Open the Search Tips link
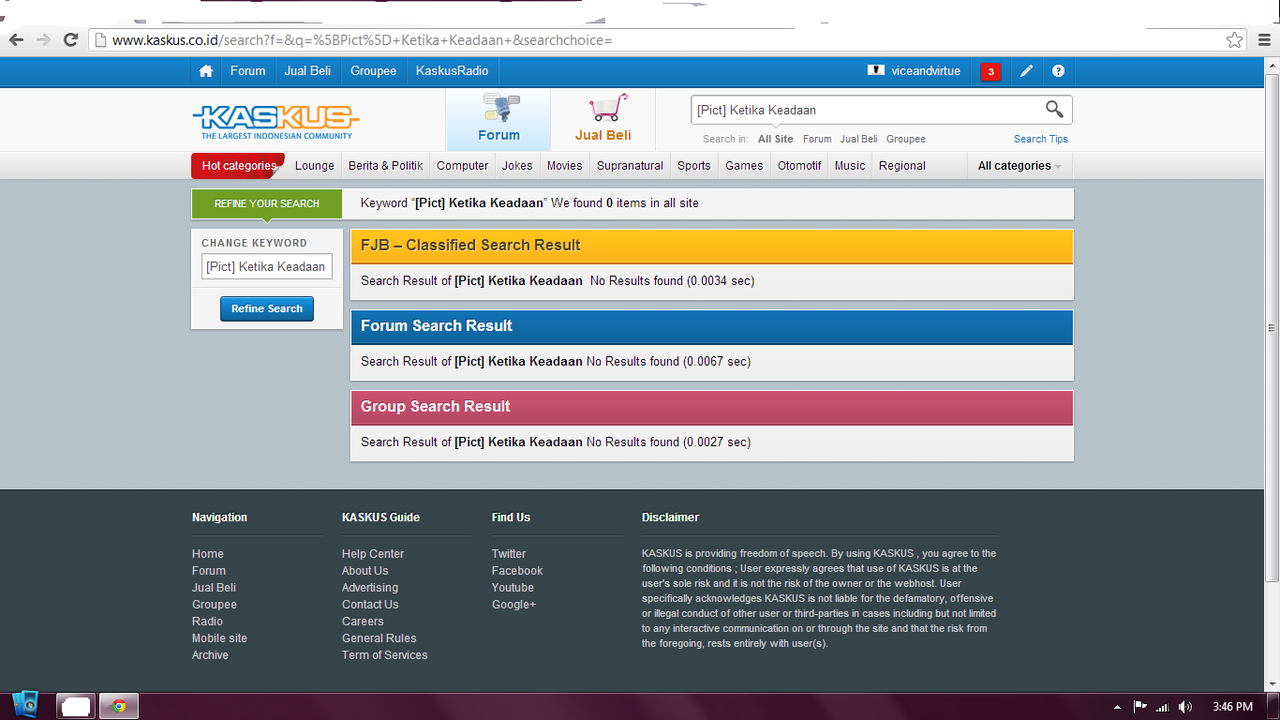This screenshot has height=720, width=1280. pyautogui.click(x=1041, y=139)
